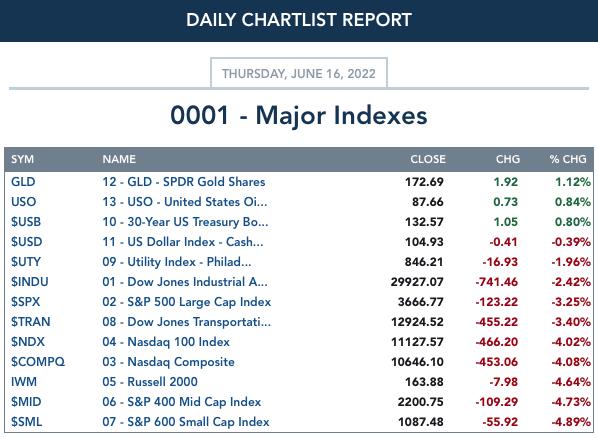Open 12 - GLD - SPDR Gold Shares chart
Viewport: 598px width, 438px height.
coord(183,182)
